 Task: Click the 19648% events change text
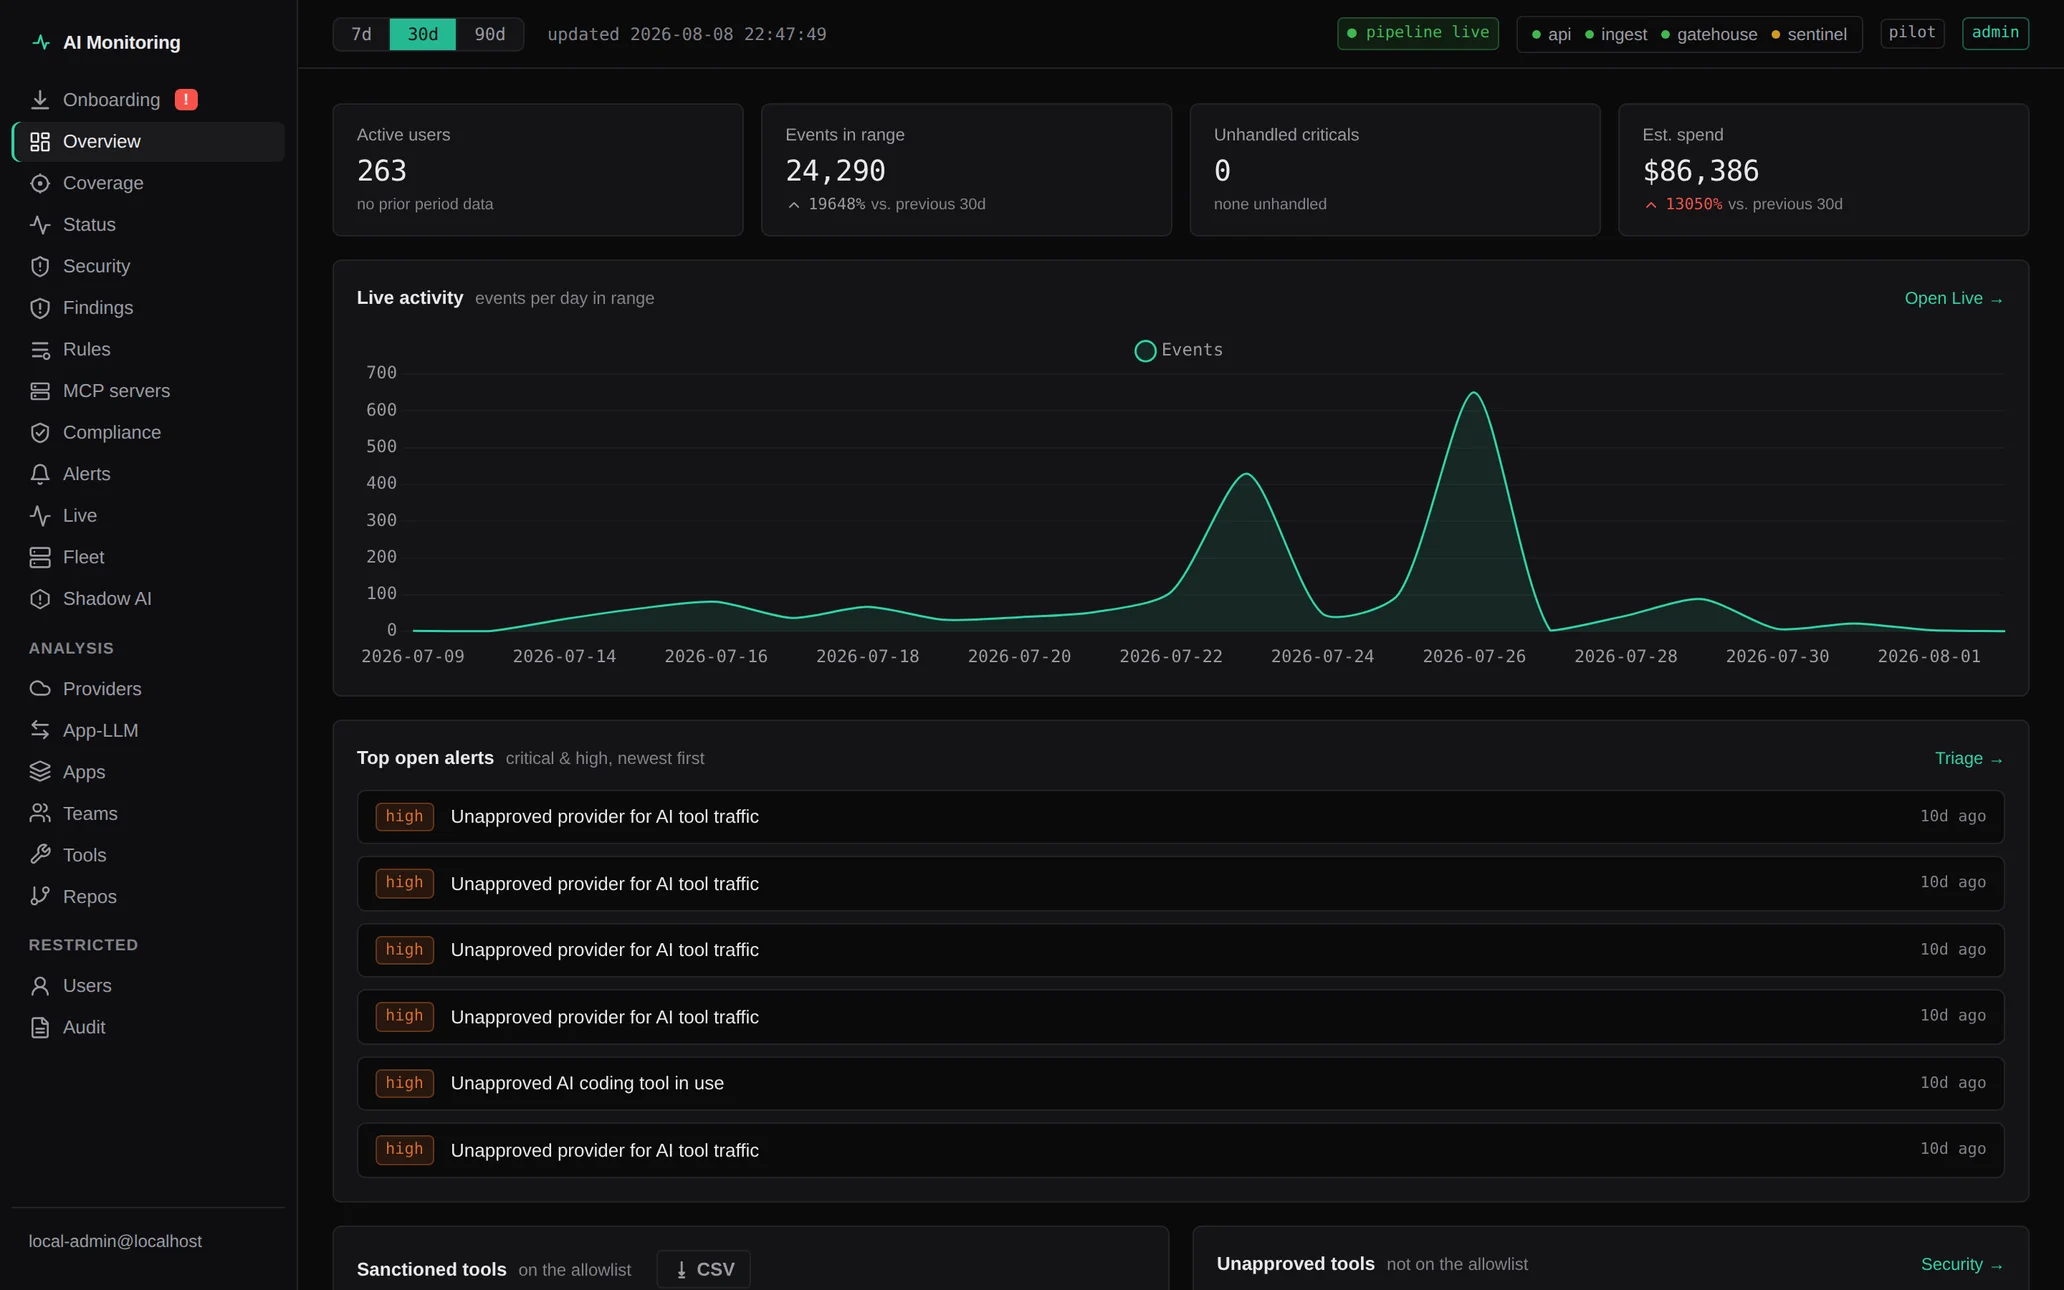(836, 204)
